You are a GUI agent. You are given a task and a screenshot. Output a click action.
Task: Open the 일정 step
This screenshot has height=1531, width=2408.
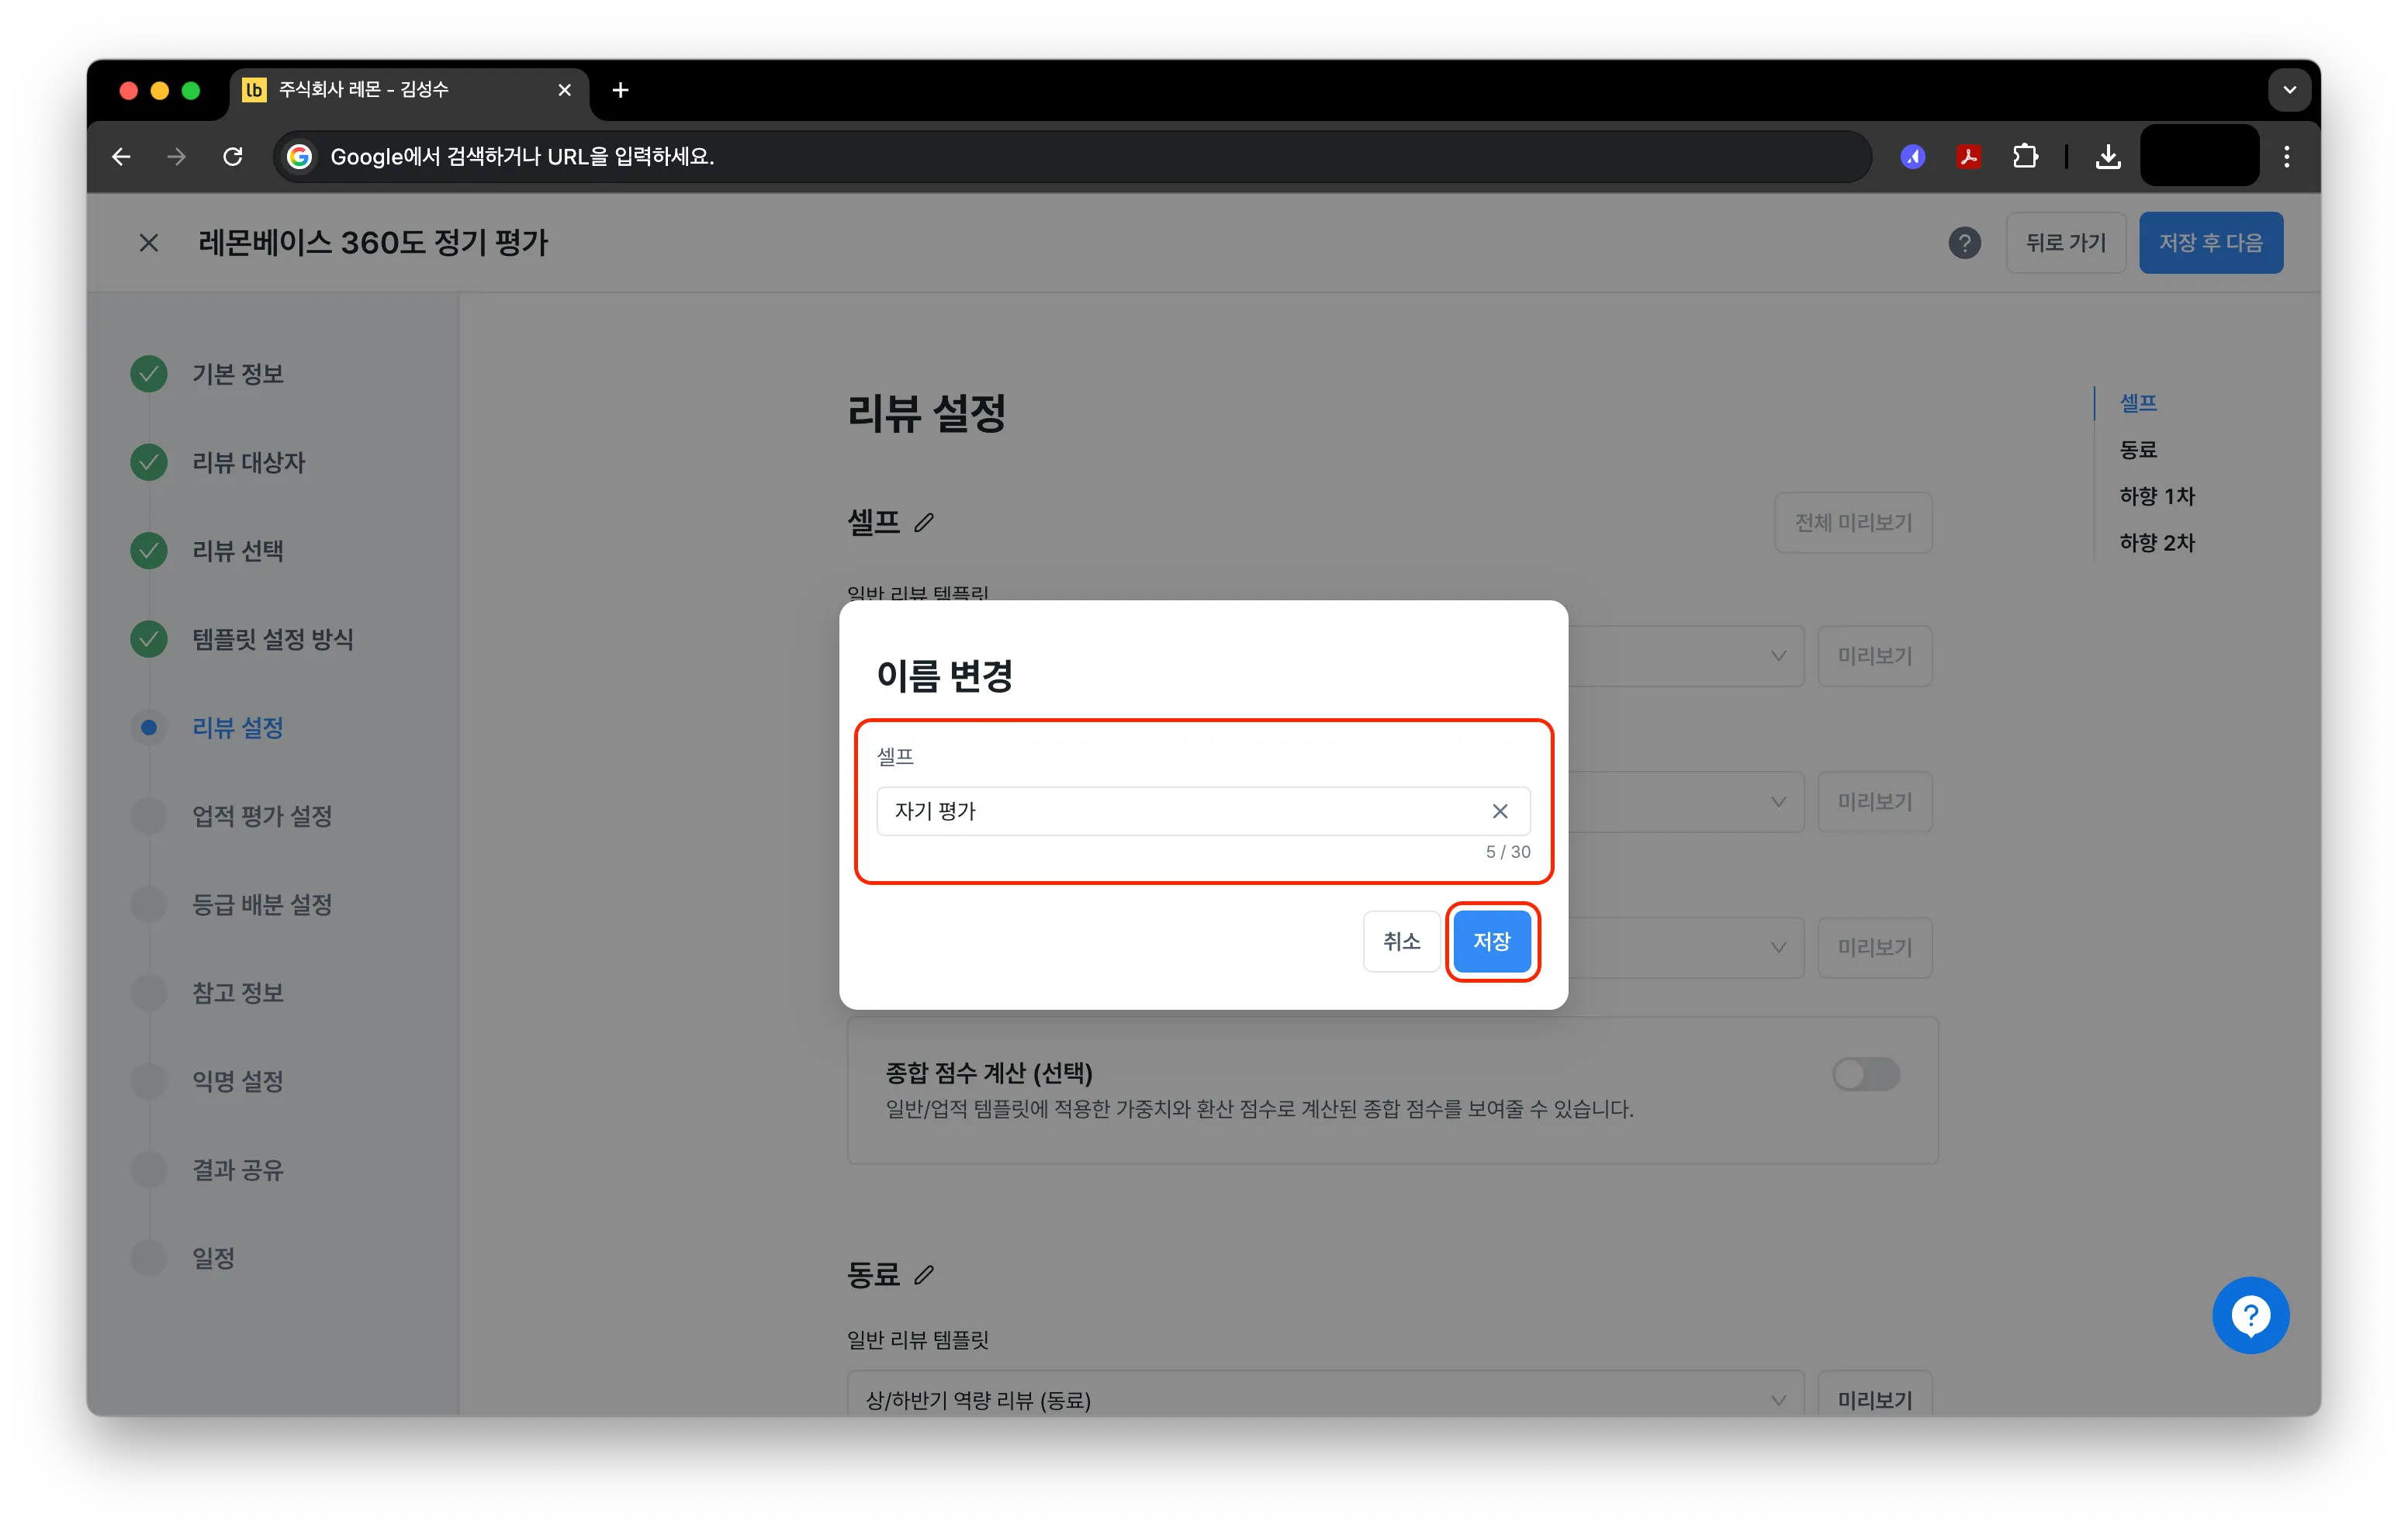(213, 1258)
